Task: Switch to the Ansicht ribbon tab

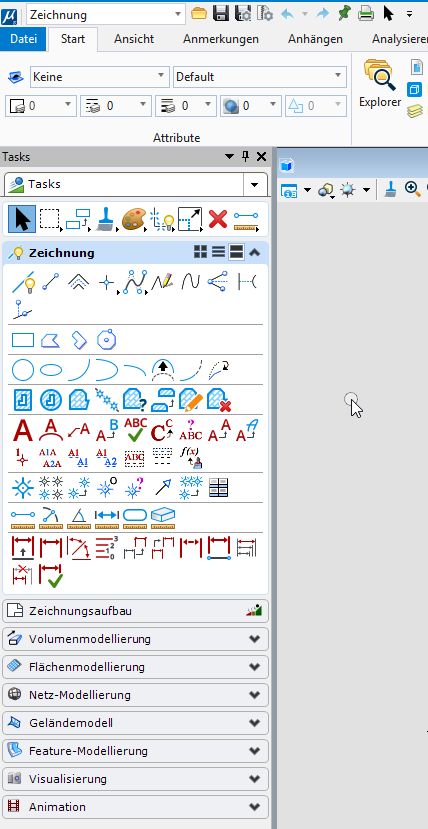Action: 134,39
